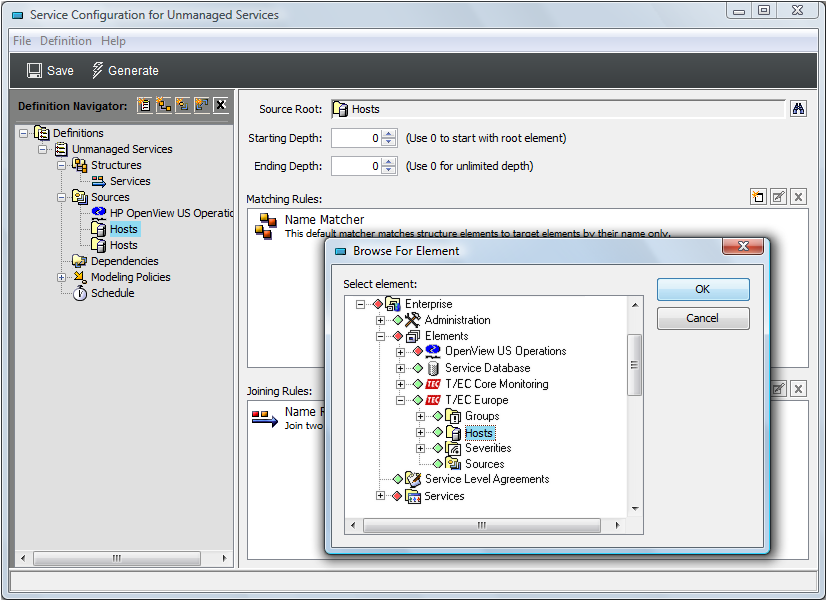Screen dimensions: 826x600
Task: Click the Source Root field
Action: click(558, 109)
